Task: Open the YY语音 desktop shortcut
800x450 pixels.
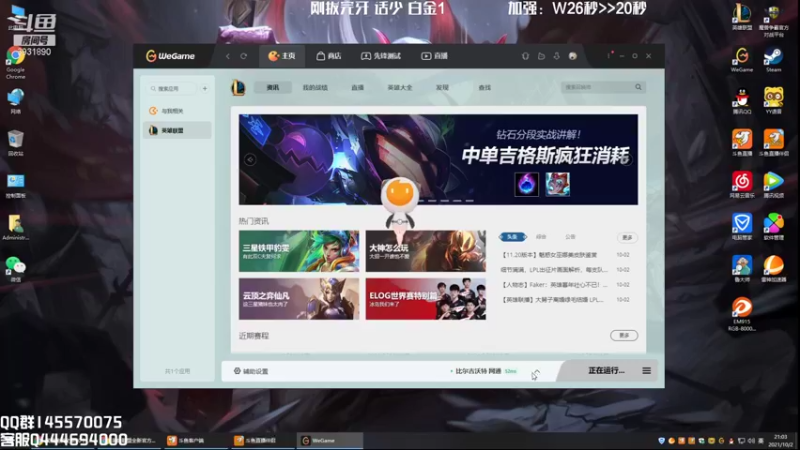Action: pyautogui.click(x=773, y=101)
